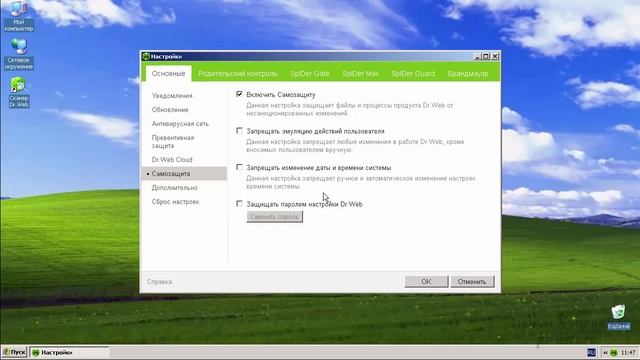This screenshot has height=360, width=640.
Task: Confirm settings with the OK button
Action: point(426,281)
